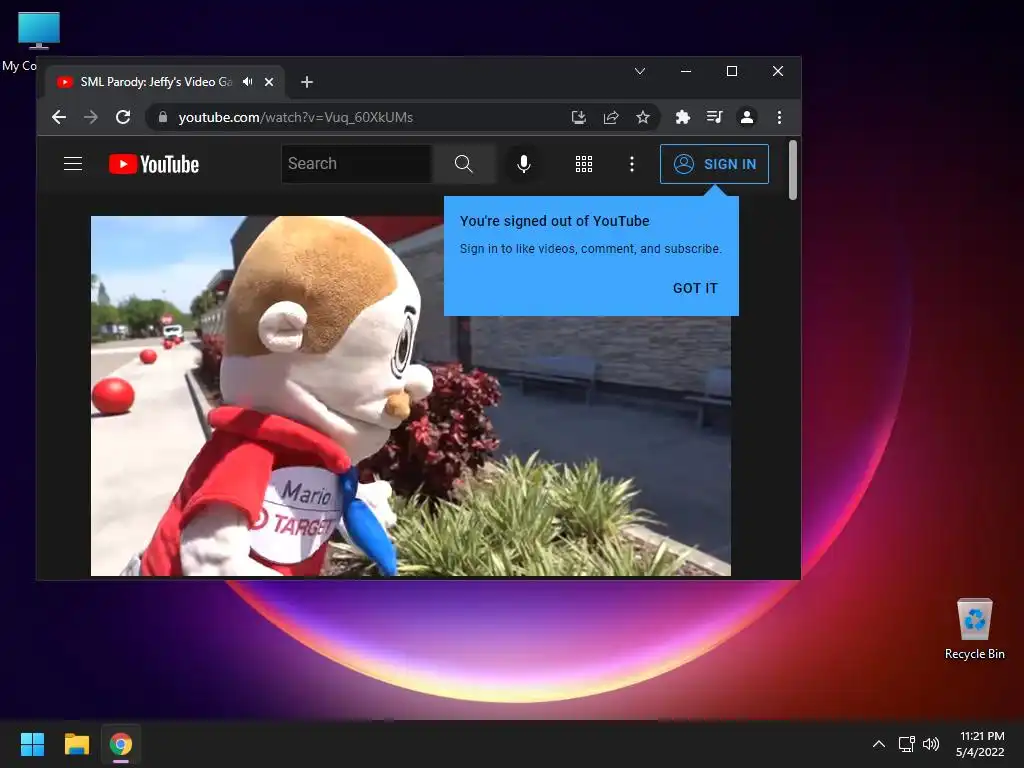Expand the tab search chevron
Viewport: 1024px width, 768px height.
(x=640, y=71)
